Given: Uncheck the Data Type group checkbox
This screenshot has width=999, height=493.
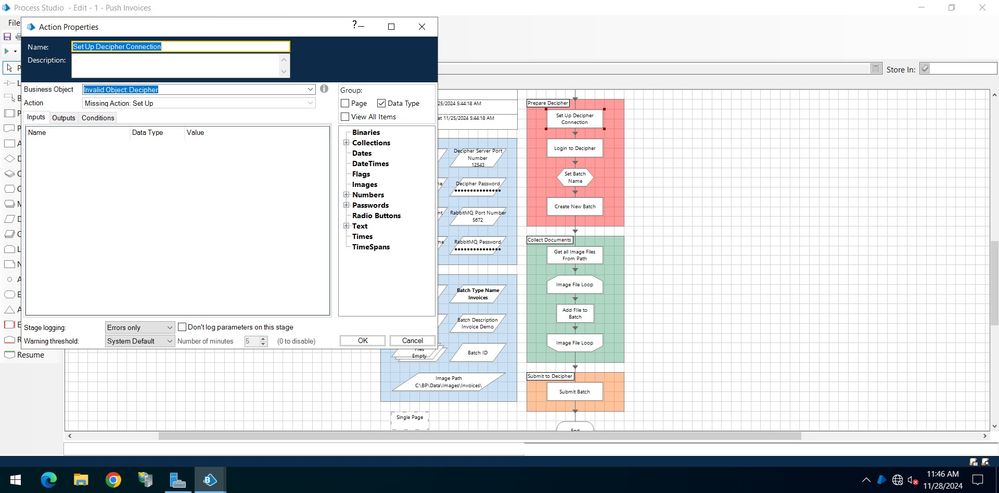Looking at the screenshot, I should 381,103.
